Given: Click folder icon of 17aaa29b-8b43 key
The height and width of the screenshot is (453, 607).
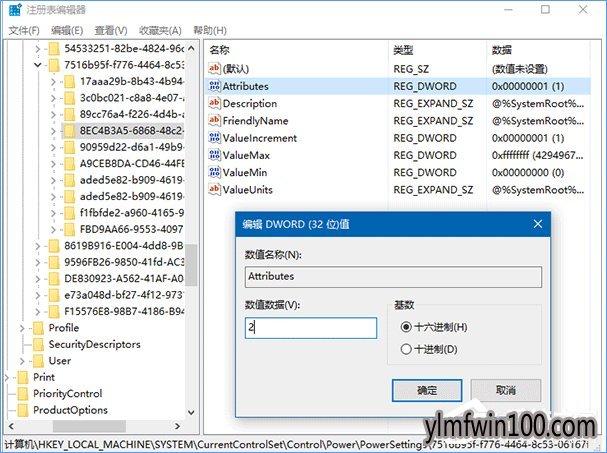Looking at the screenshot, I should tap(69, 82).
